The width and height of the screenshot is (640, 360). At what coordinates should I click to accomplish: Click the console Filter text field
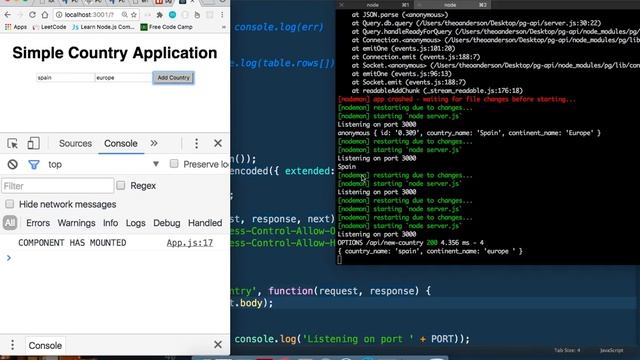coord(58,186)
